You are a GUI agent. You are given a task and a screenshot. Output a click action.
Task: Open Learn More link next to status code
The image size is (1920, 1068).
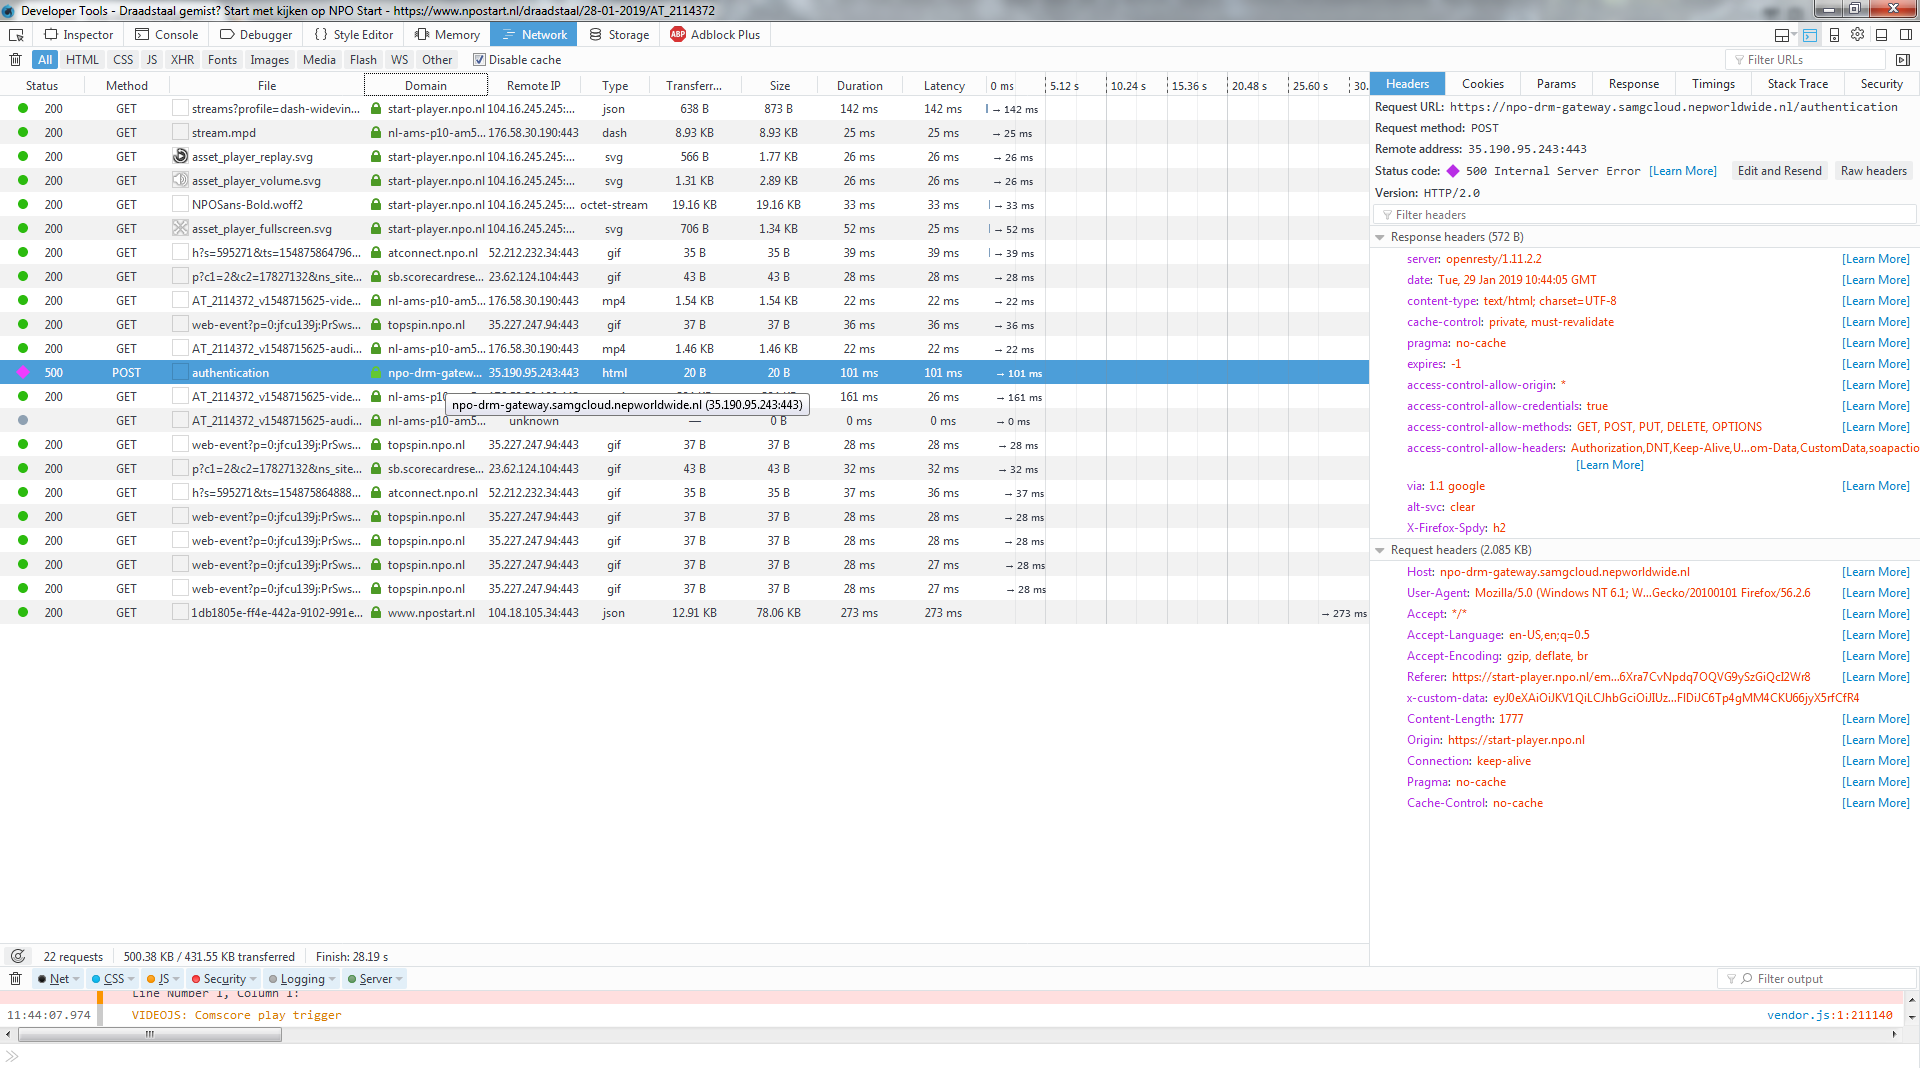1682,172
